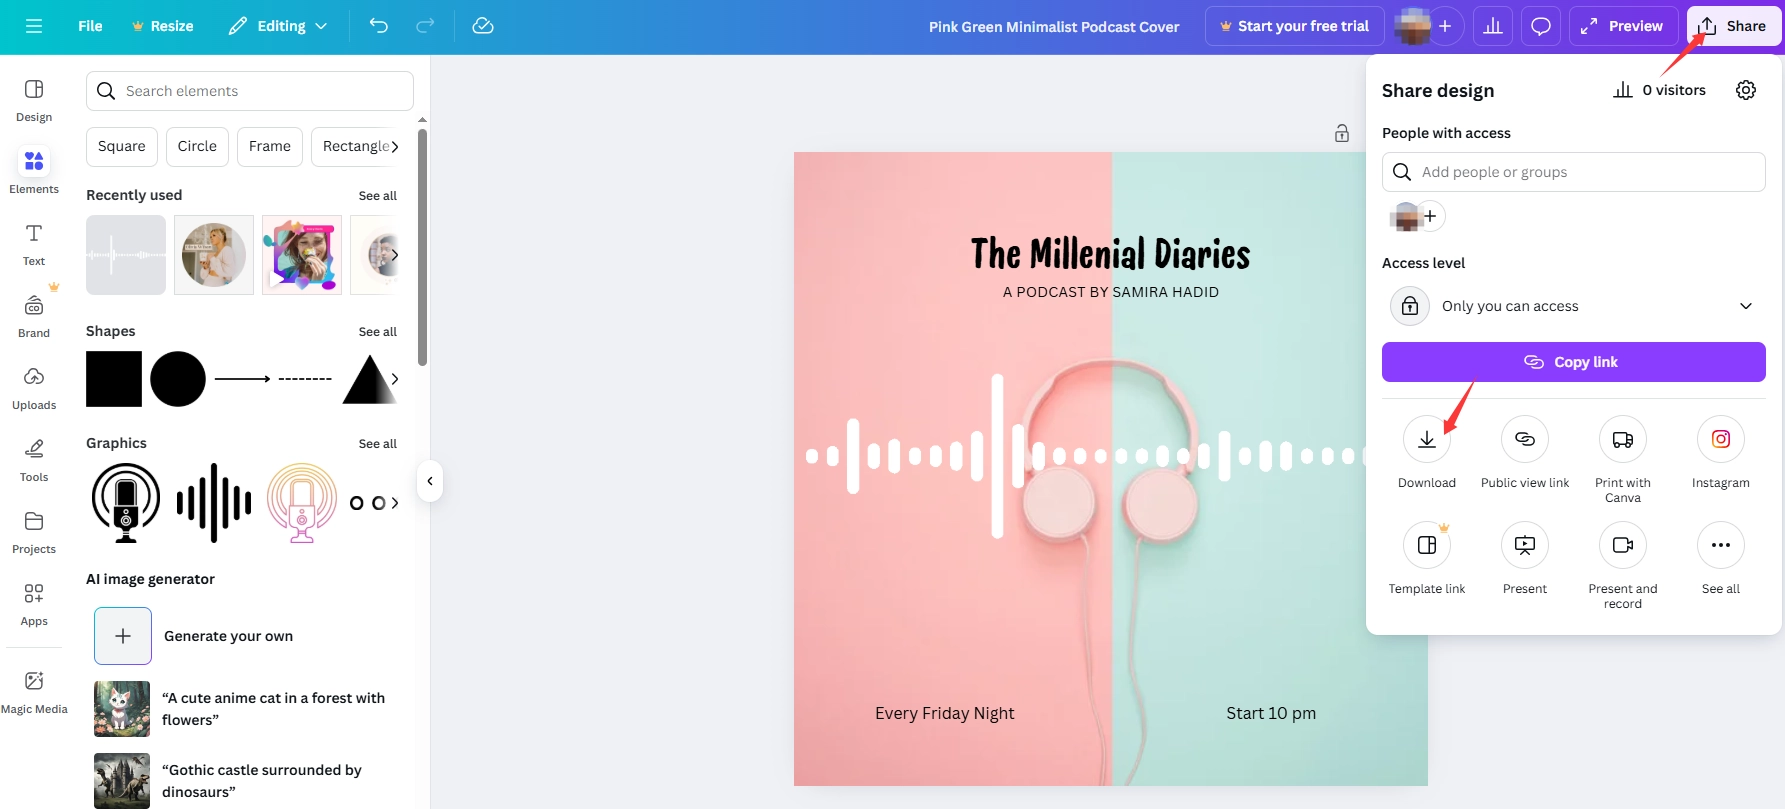Collapse the side panel with chevron
1785x809 pixels.
click(430, 481)
